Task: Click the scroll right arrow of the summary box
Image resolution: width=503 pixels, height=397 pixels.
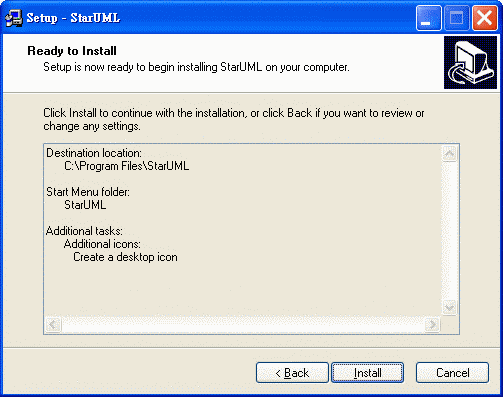Action: click(432, 324)
